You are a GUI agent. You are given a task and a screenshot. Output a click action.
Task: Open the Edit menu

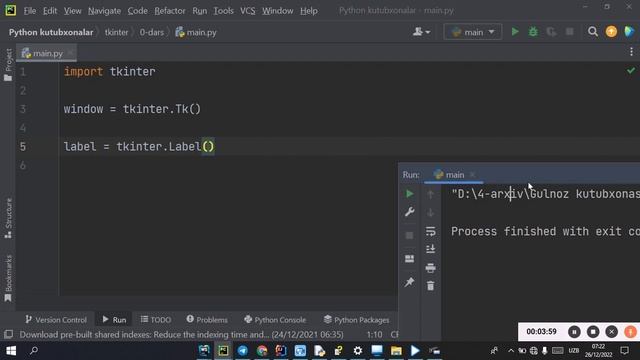tap(50, 11)
